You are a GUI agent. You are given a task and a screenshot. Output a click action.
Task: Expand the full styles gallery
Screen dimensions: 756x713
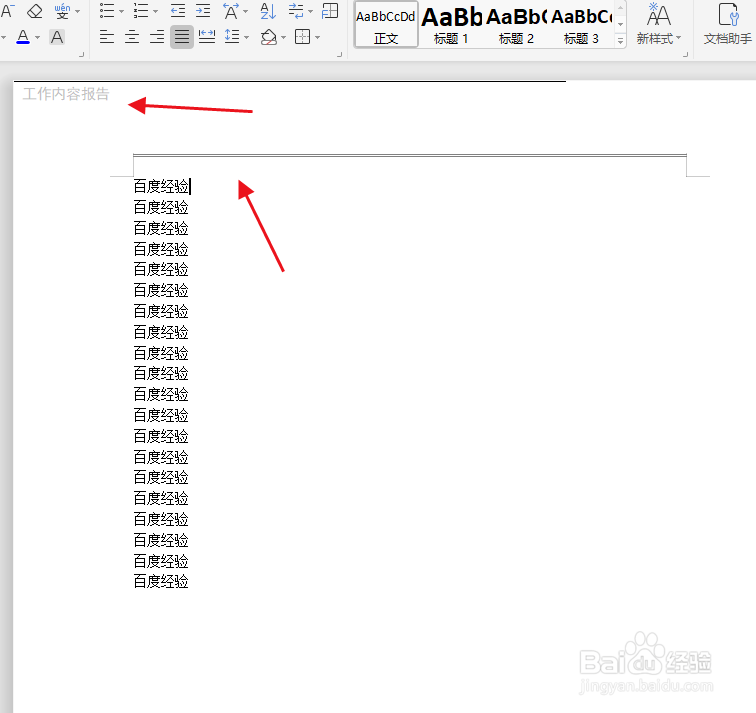tap(621, 41)
